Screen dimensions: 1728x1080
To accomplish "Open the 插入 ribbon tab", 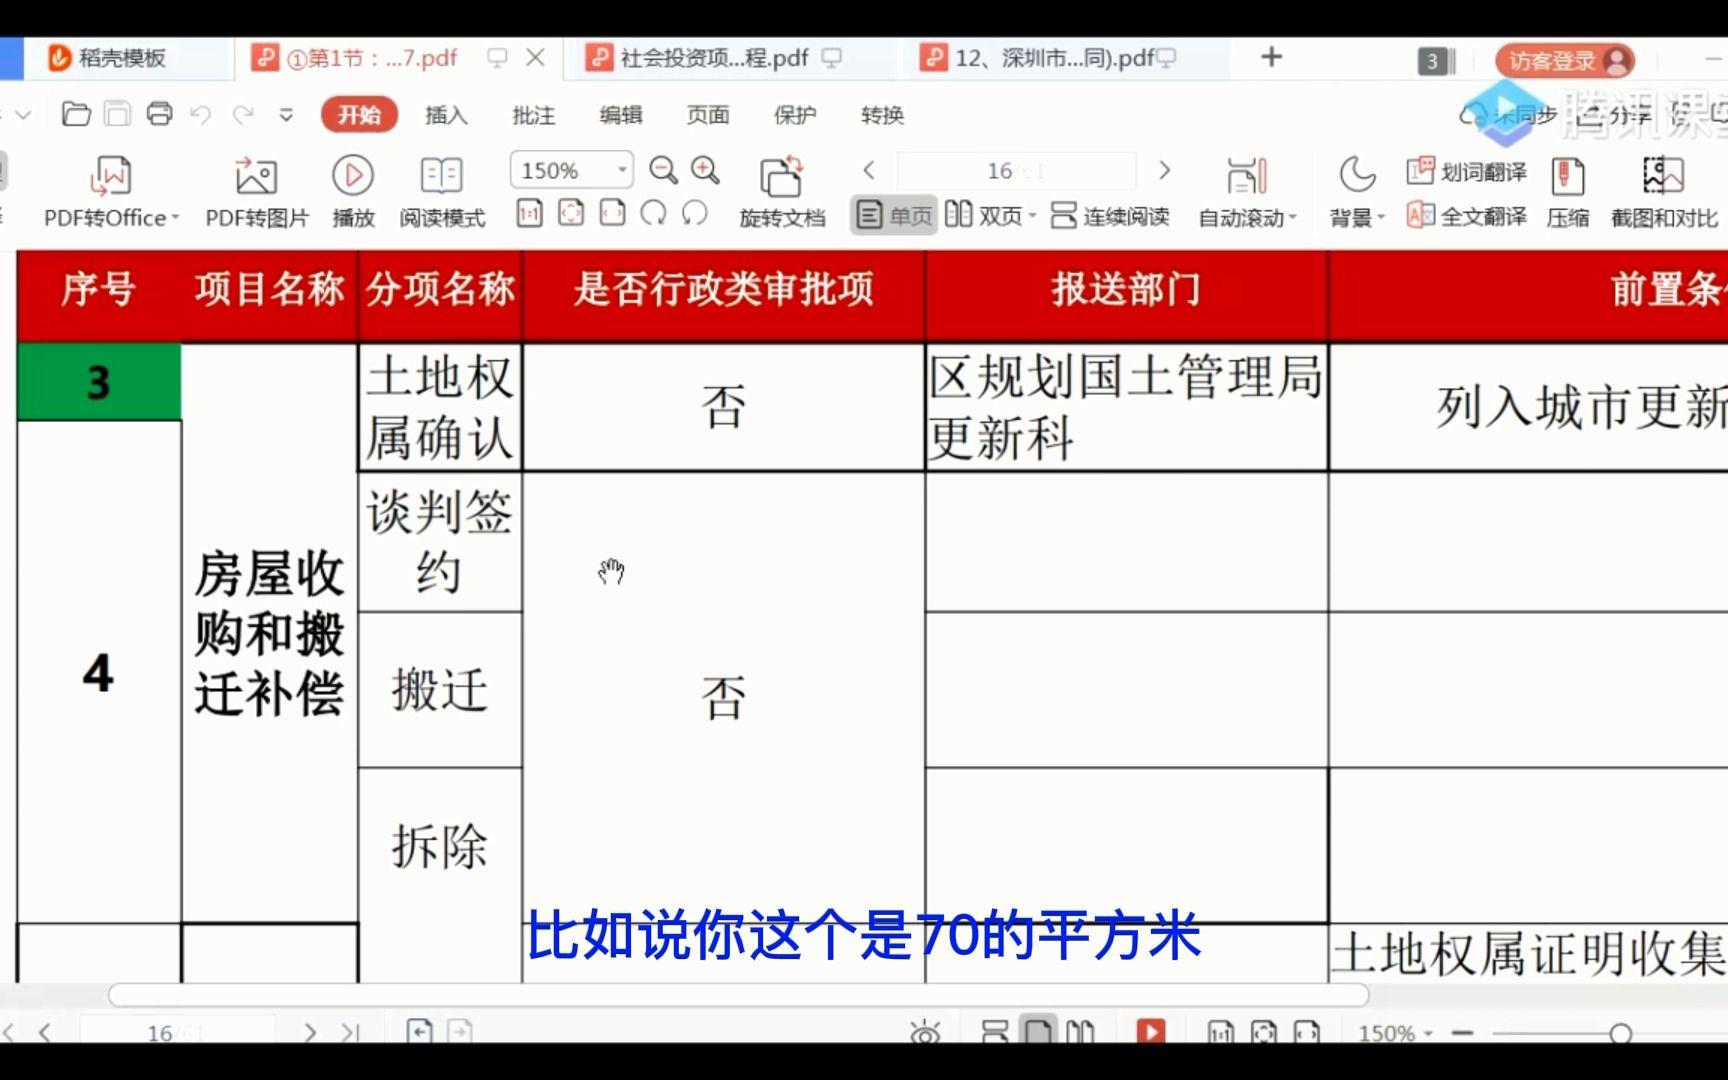I will [446, 115].
